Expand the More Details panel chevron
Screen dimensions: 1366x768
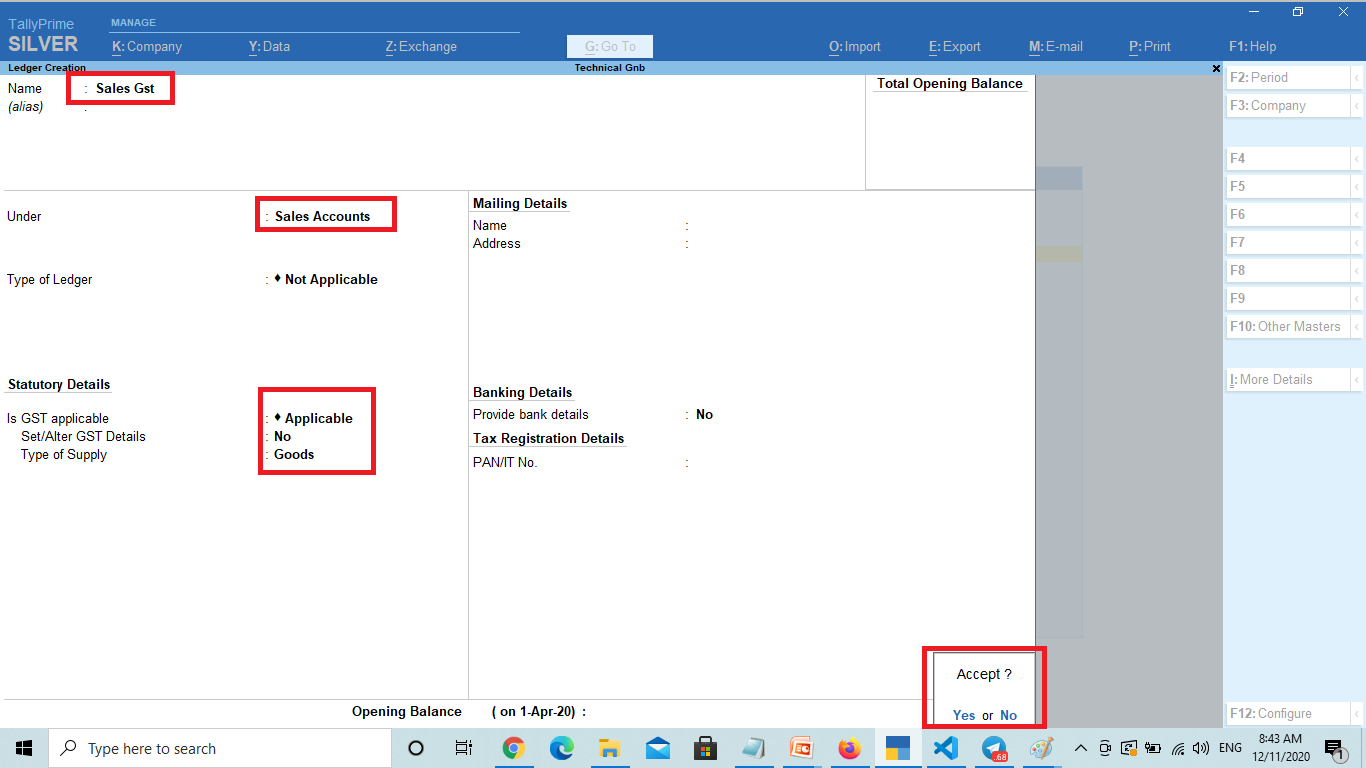pyautogui.click(x=1358, y=379)
